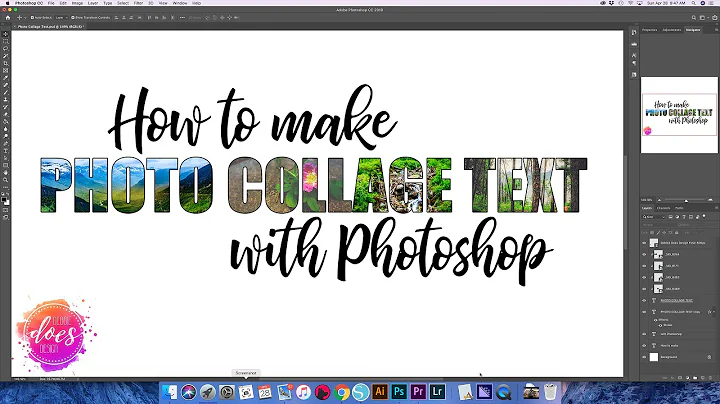Select the Zoom tool in toolbar
The width and height of the screenshot is (720, 404).
(x=6, y=180)
